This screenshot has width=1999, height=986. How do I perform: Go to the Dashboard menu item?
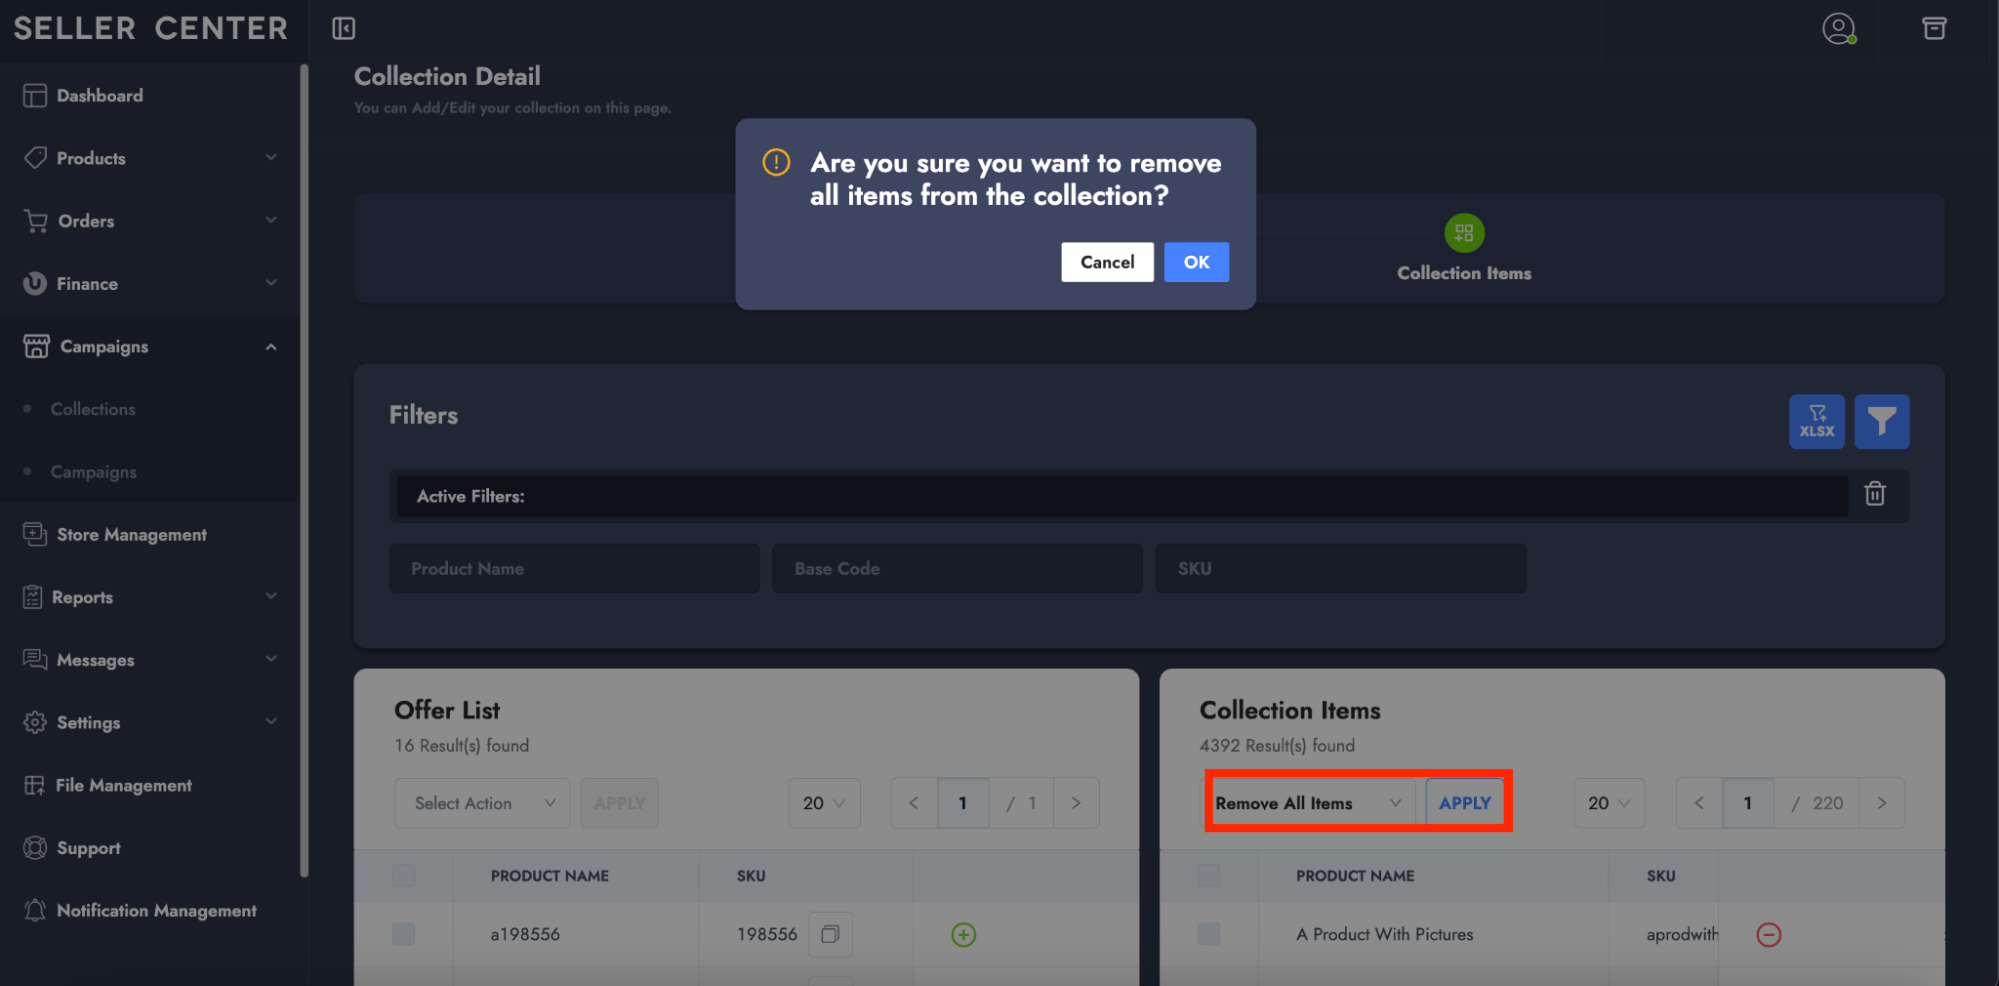coord(100,96)
